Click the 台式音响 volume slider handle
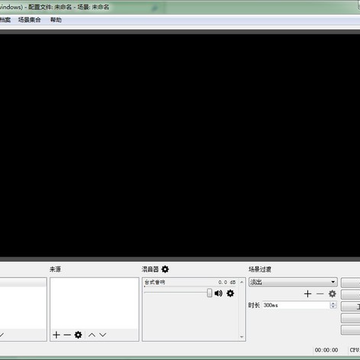360x360 pixels. click(209, 293)
